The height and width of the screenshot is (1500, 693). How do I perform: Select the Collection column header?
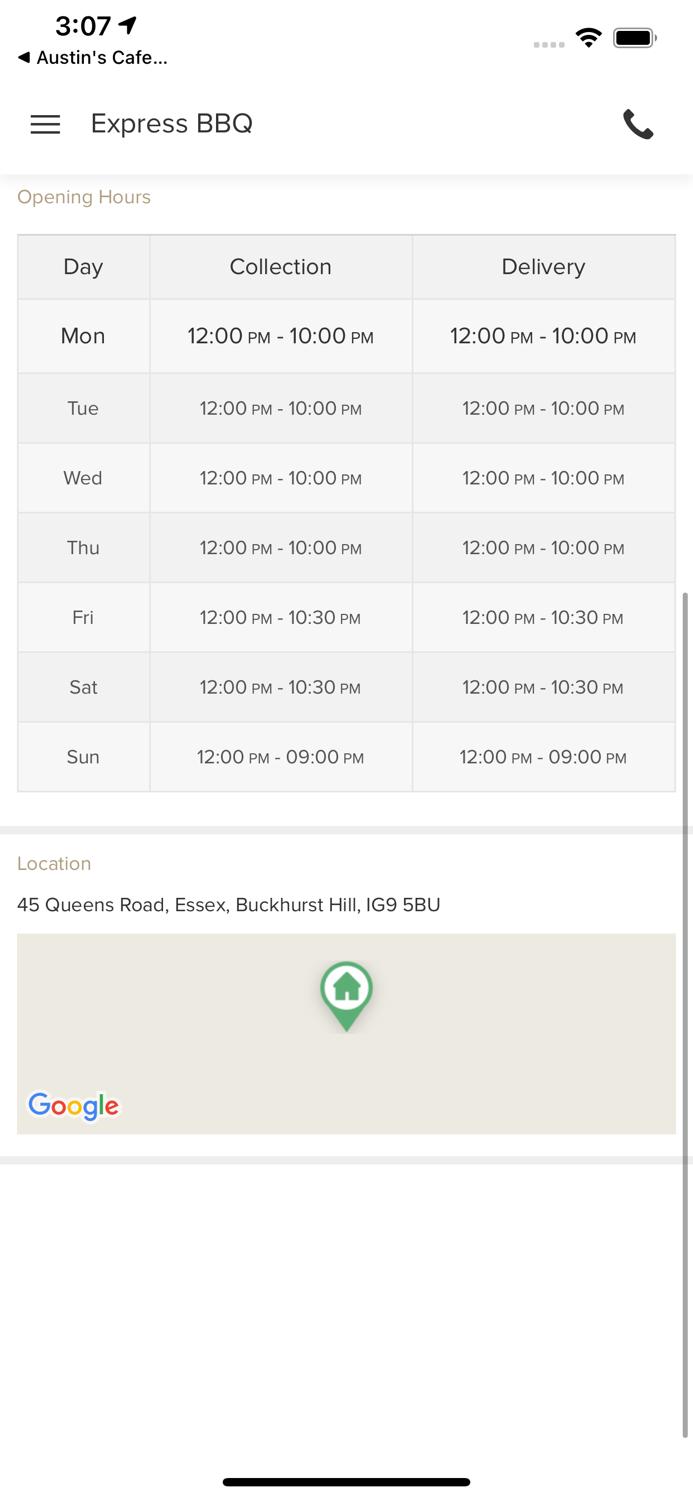[280, 267]
